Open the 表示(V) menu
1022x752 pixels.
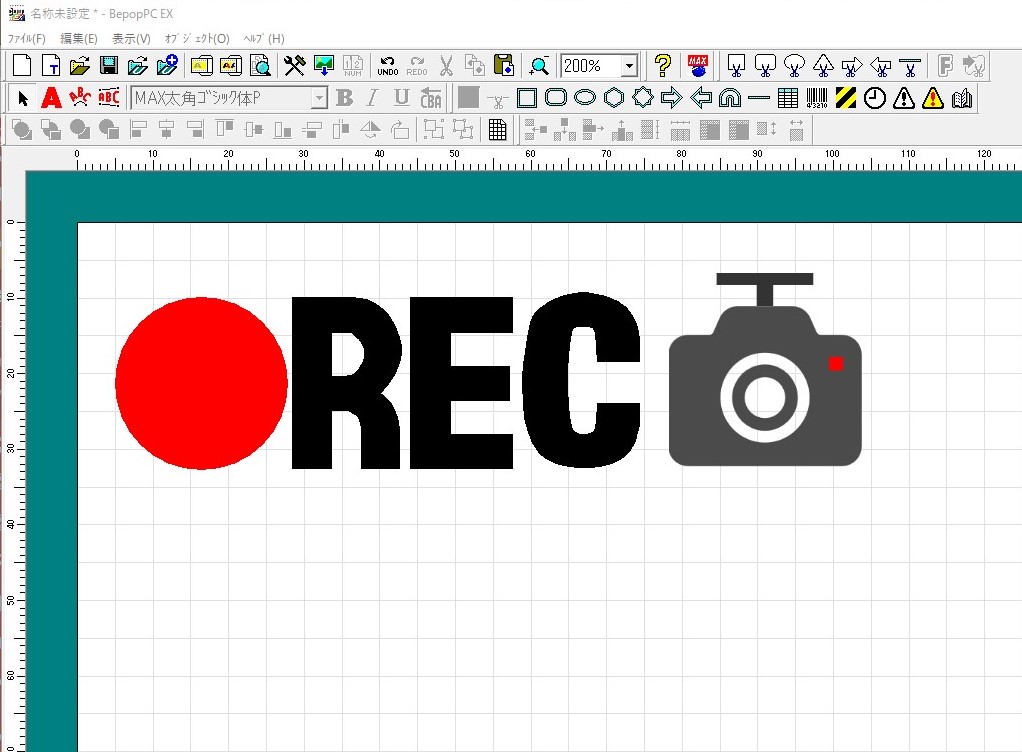[131, 38]
